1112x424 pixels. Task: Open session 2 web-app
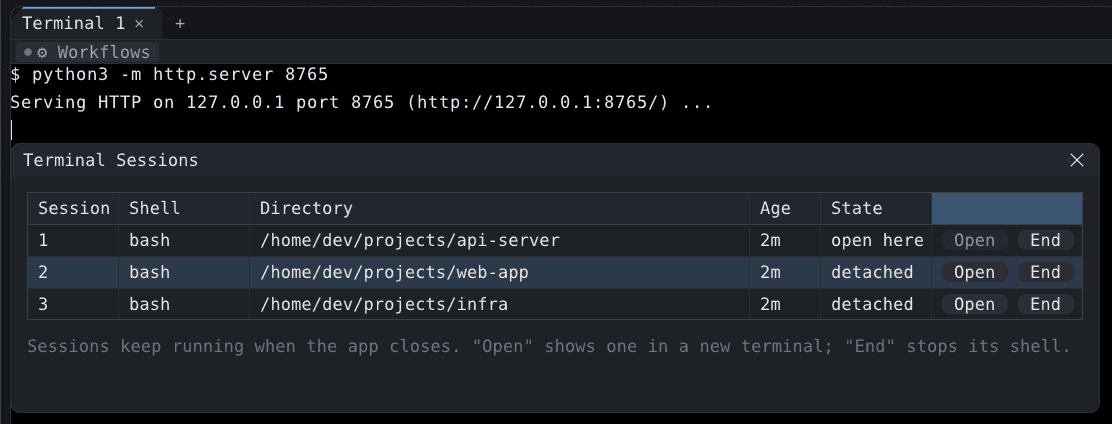[974, 272]
